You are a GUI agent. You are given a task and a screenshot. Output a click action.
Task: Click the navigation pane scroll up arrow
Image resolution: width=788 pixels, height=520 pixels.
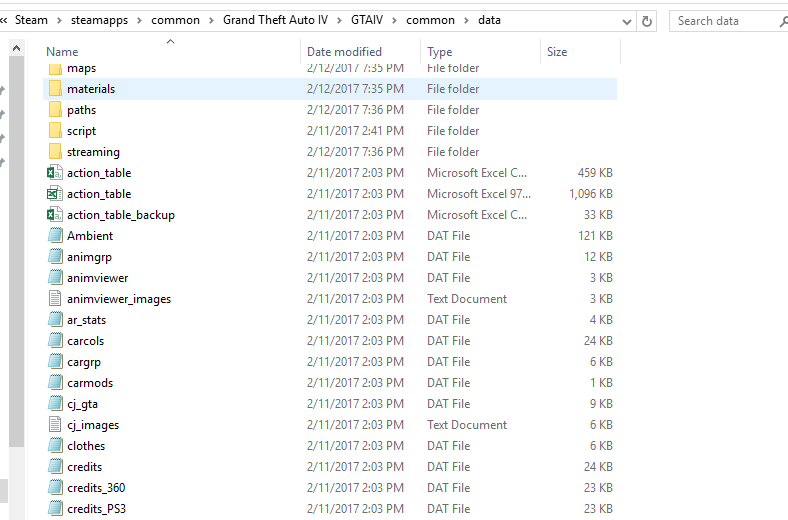click(x=16, y=49)
